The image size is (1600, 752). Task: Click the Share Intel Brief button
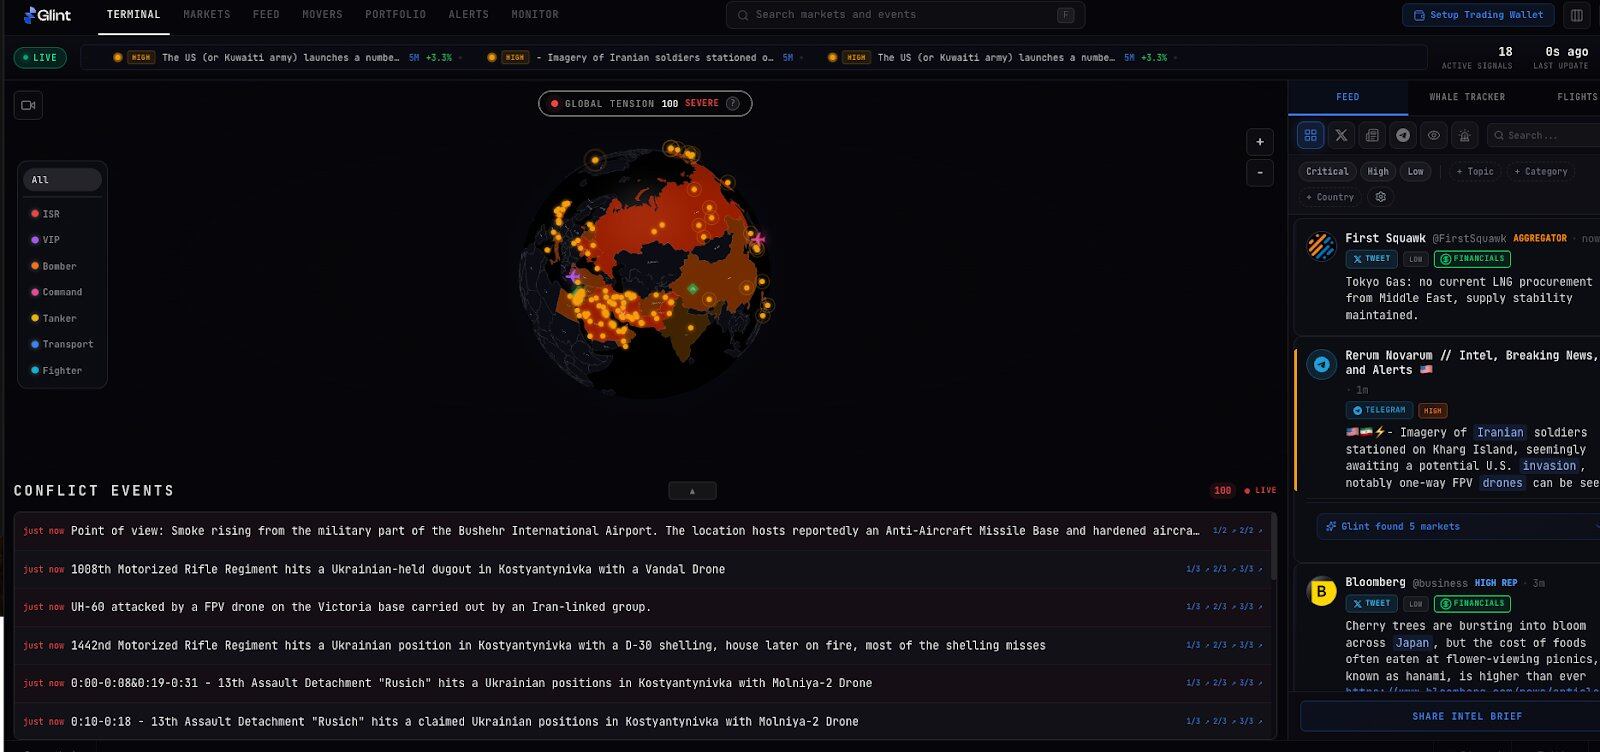pos(1467,716)
